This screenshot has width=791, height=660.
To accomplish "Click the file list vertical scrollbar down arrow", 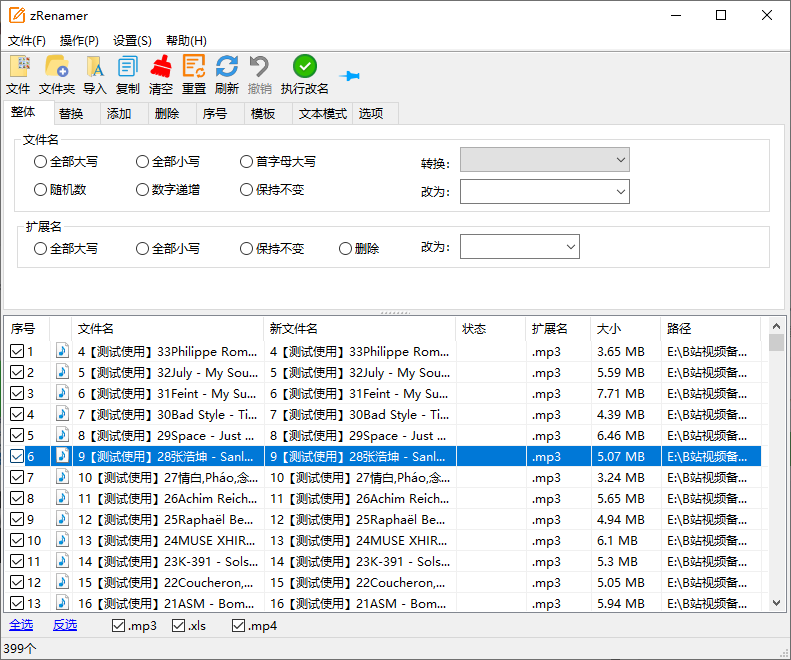I will click(x=777, y=603).
